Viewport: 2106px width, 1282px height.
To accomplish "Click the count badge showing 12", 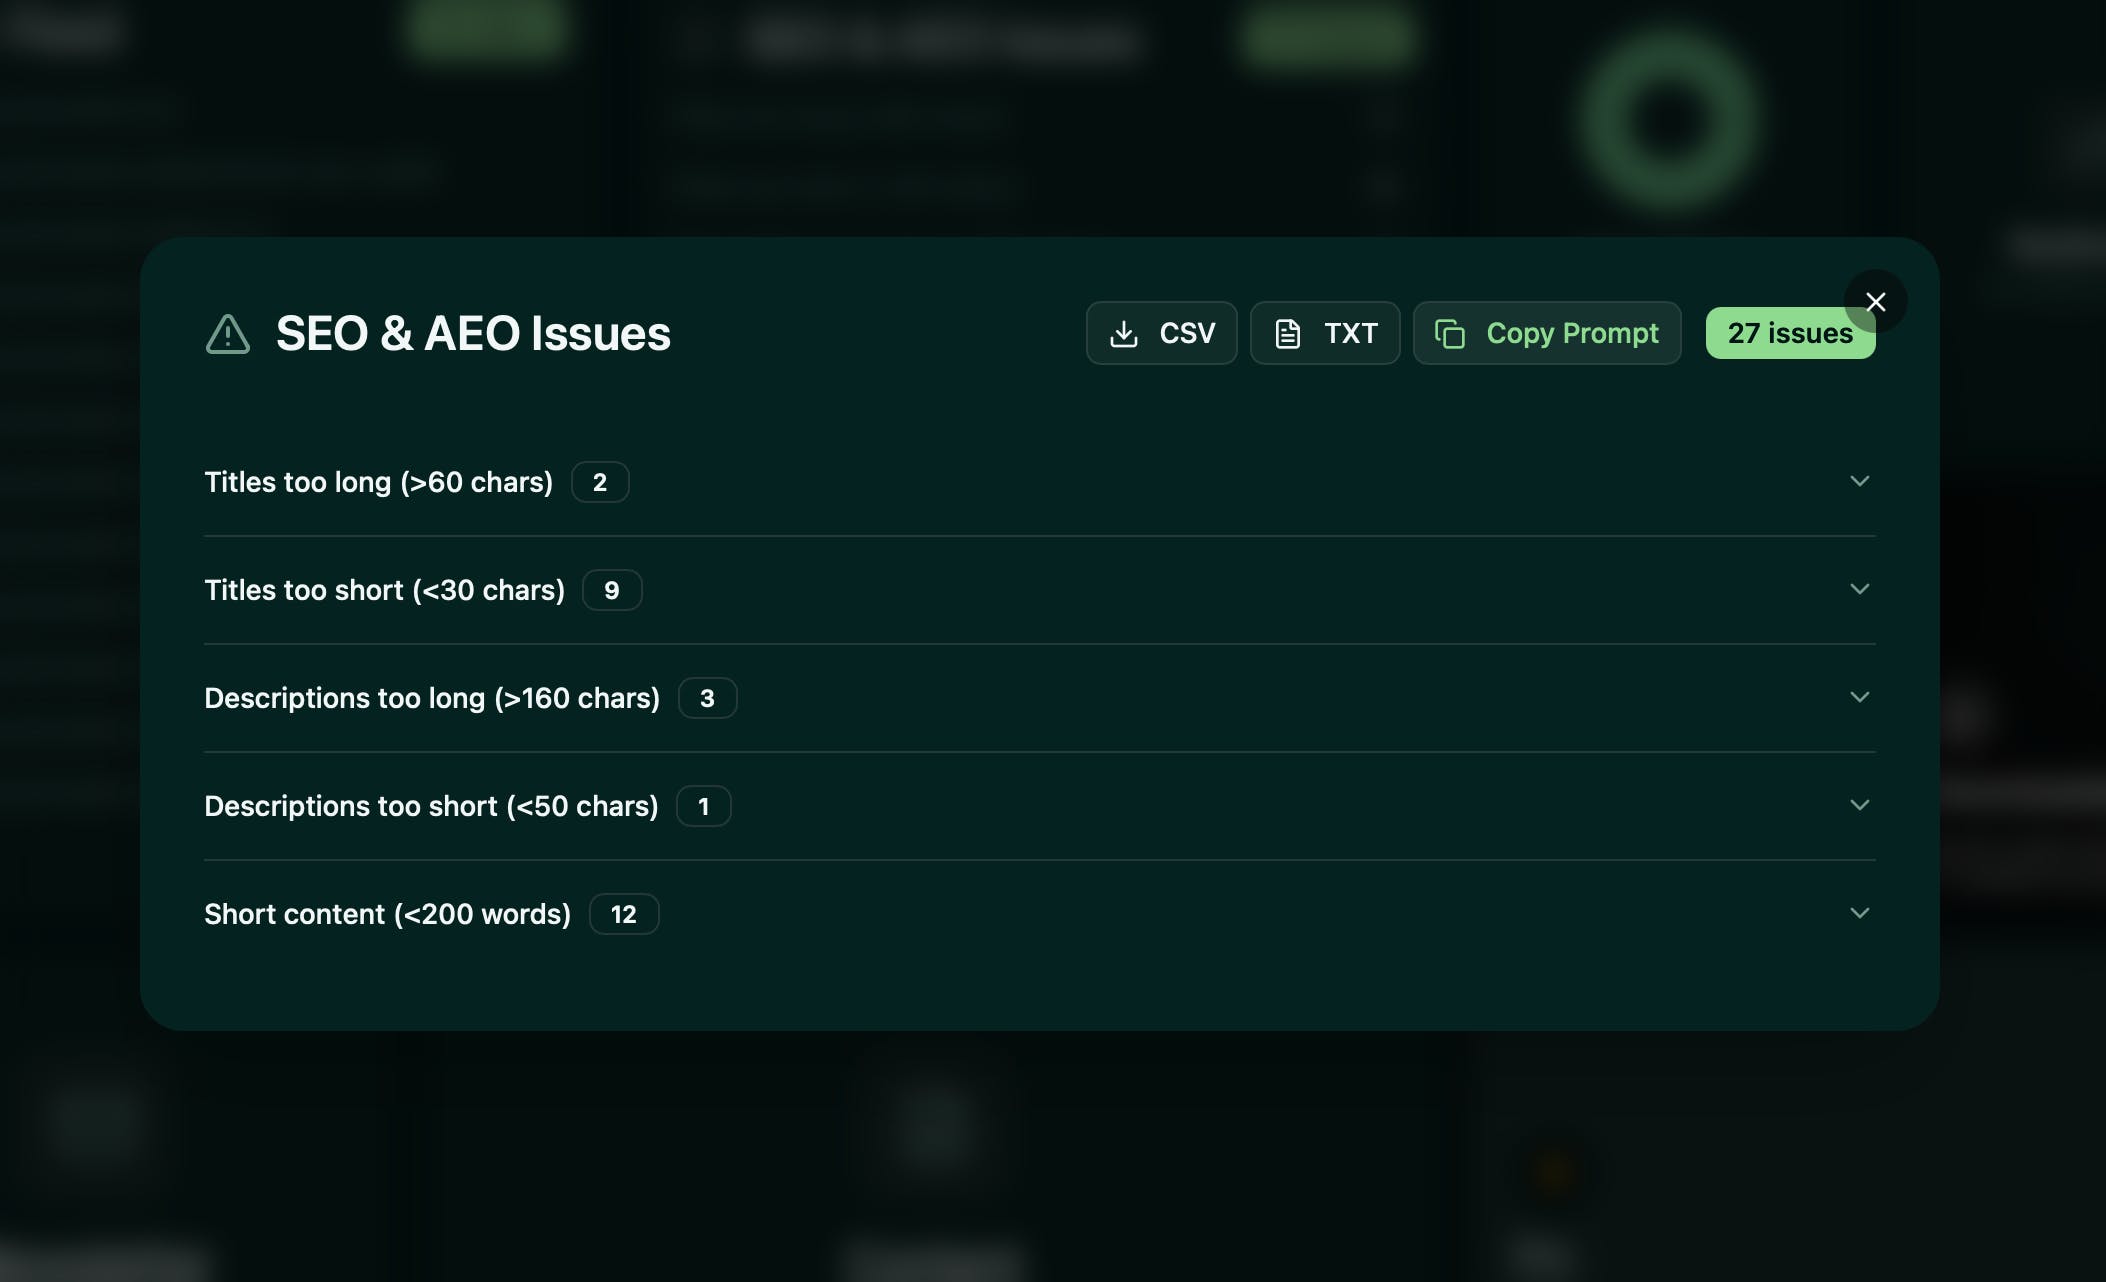I will [623, 914].
